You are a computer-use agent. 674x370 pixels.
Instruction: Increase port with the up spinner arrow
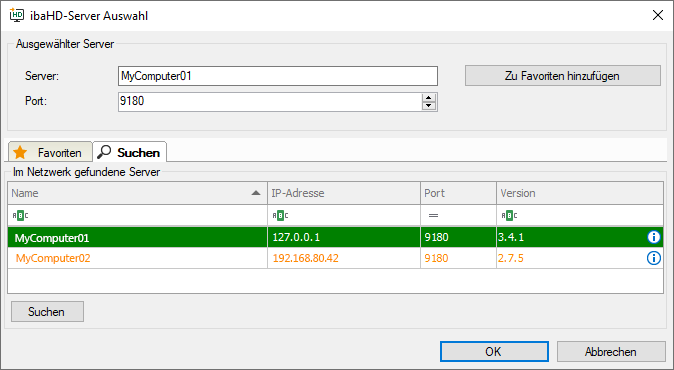[x=429, y=98]
